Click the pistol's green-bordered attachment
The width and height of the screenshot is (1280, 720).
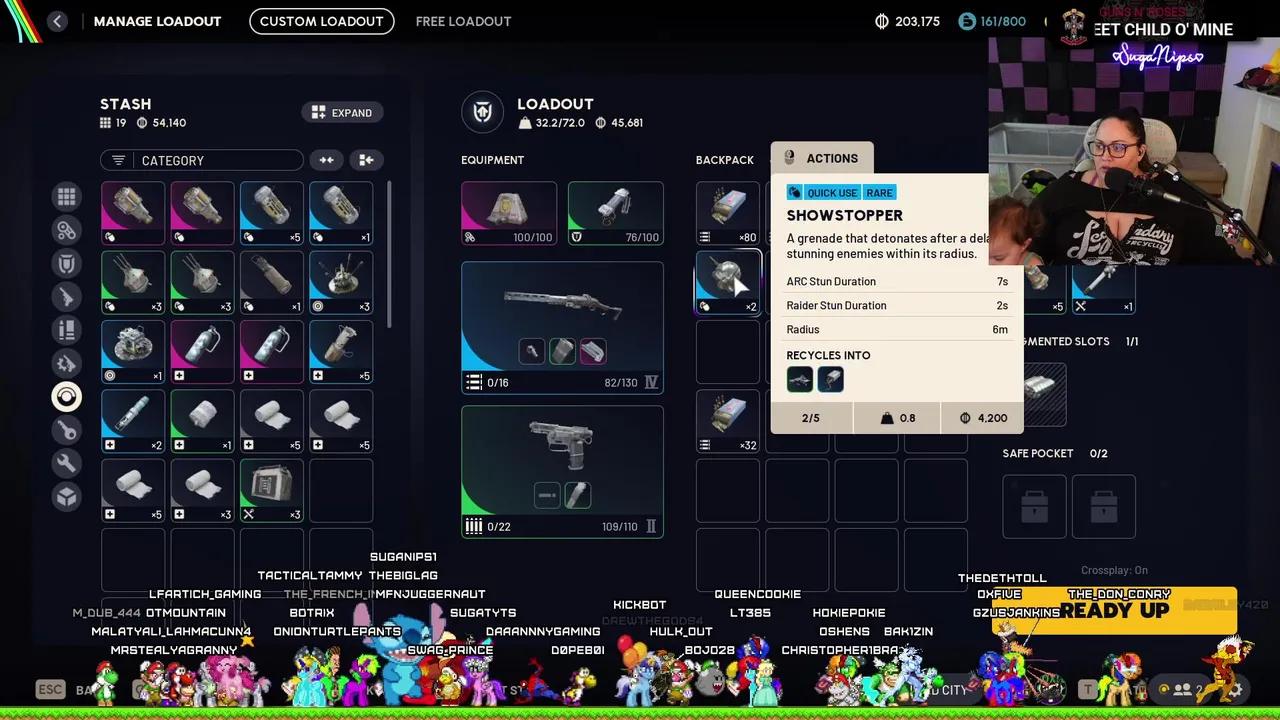pyautogui.click(x=577, y=495)
